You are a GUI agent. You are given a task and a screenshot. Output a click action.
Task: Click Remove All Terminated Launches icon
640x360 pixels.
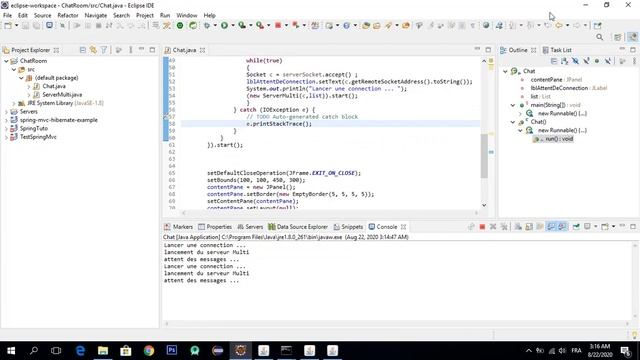point(504,227)
